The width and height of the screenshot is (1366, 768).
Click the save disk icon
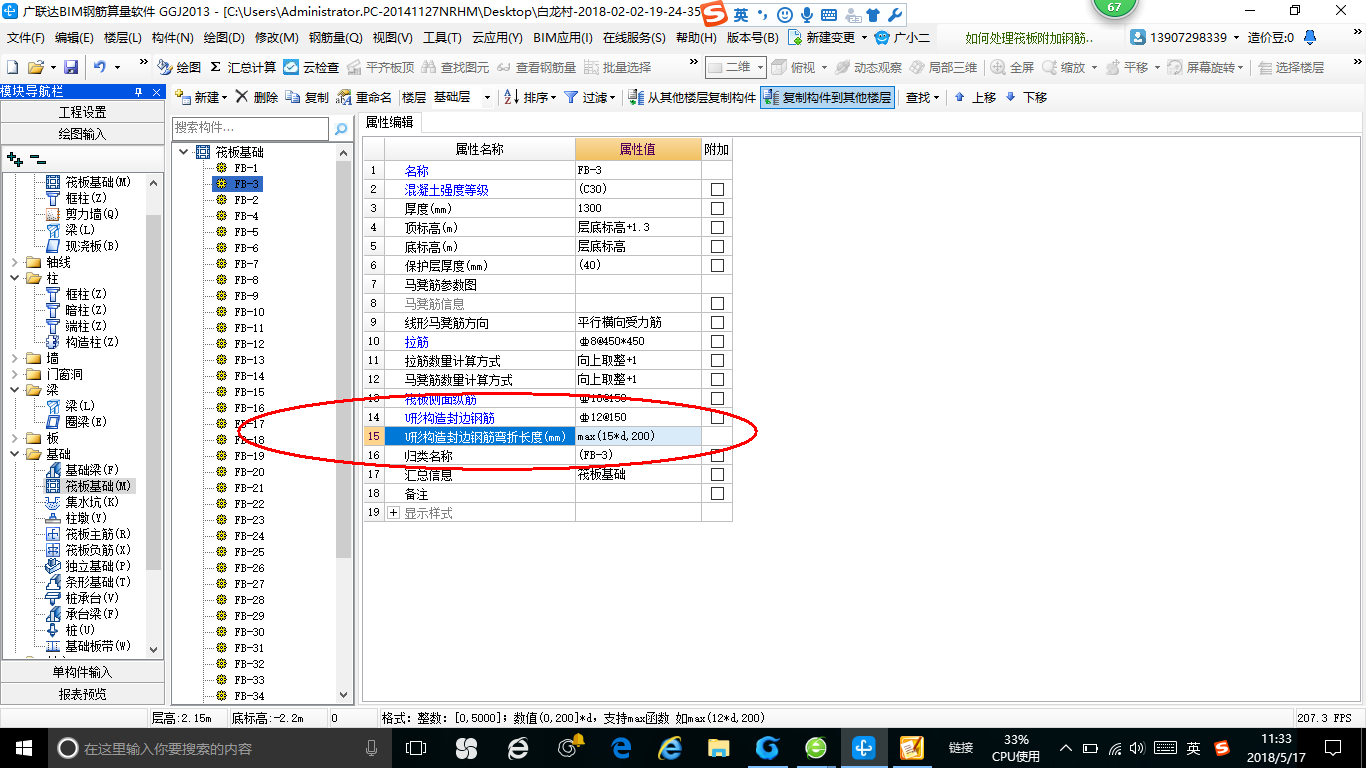coord(71,67)
